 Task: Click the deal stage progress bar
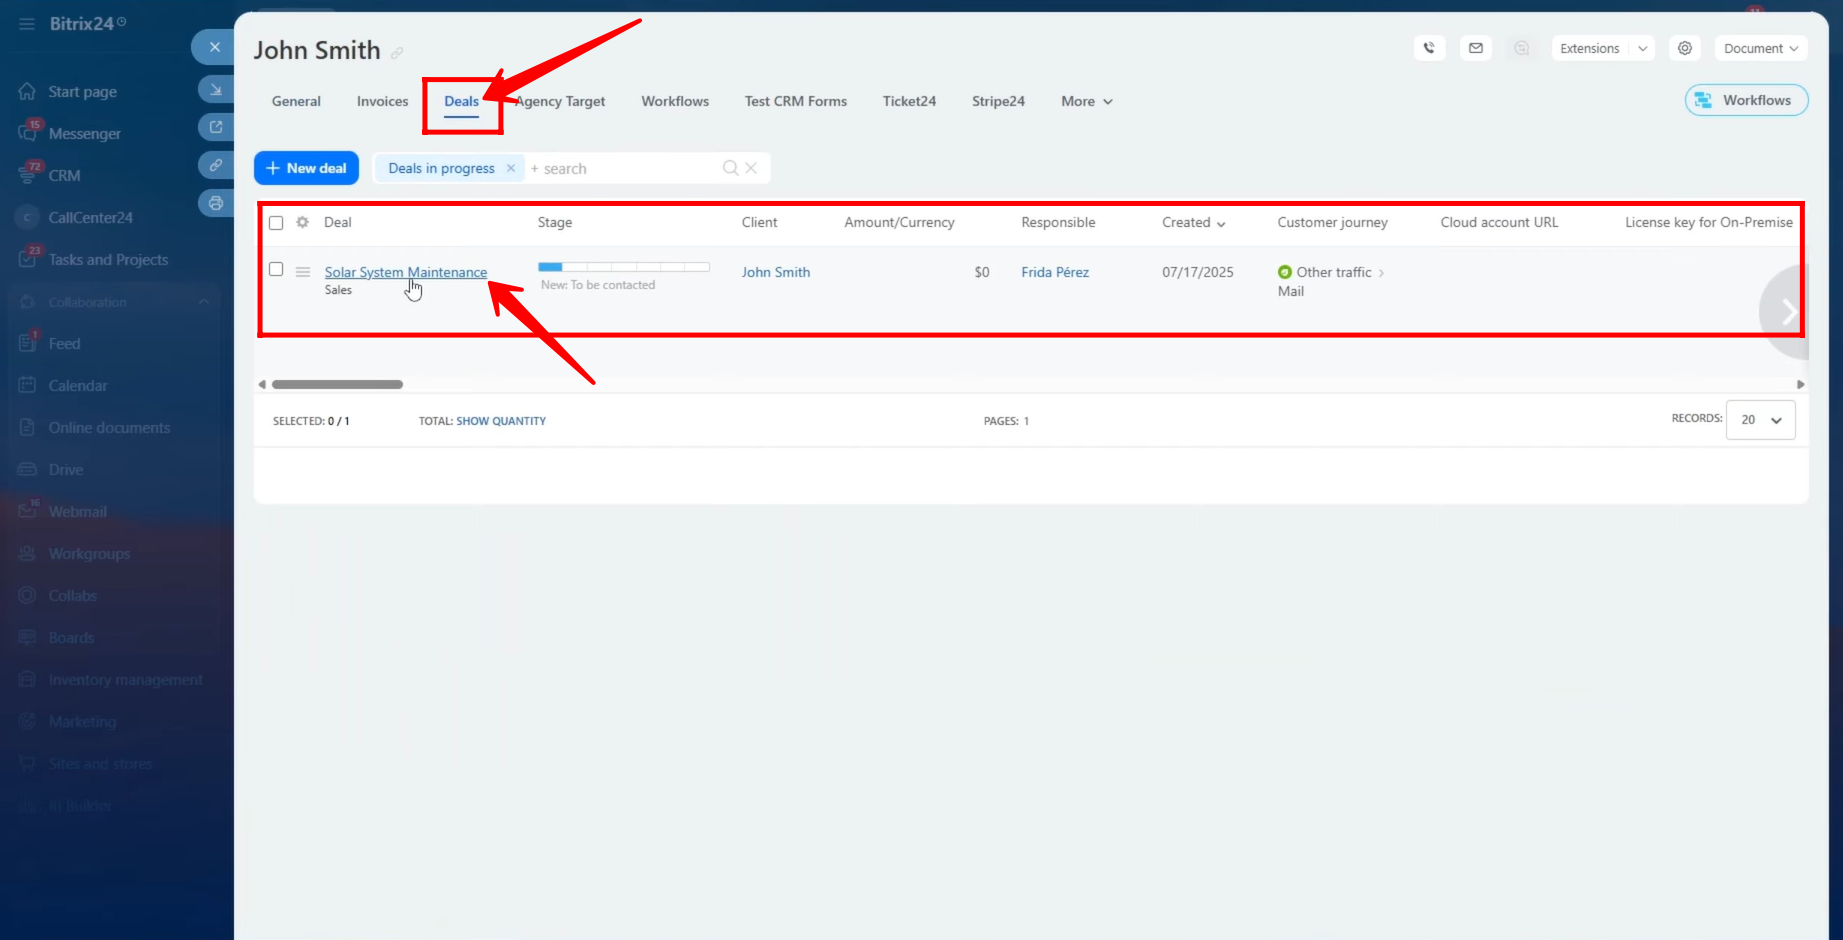tap(623, 267)
